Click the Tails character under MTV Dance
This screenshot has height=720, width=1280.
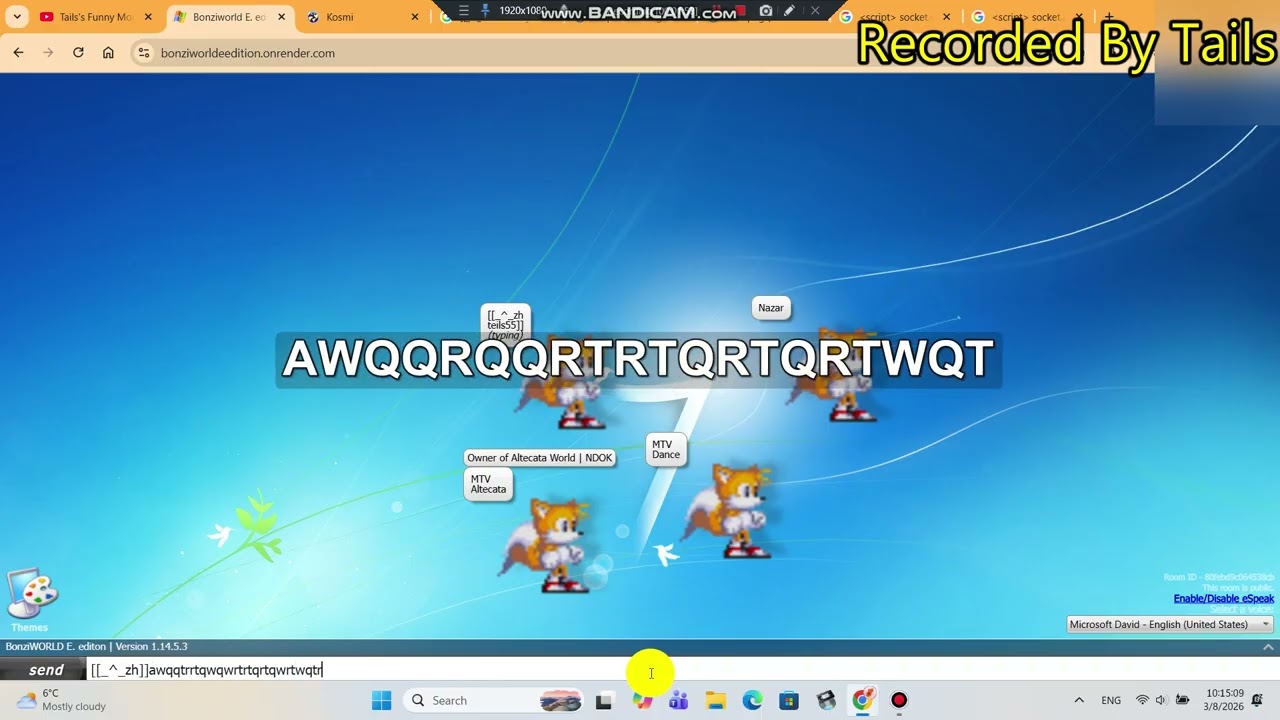click(x=728, y=511)
